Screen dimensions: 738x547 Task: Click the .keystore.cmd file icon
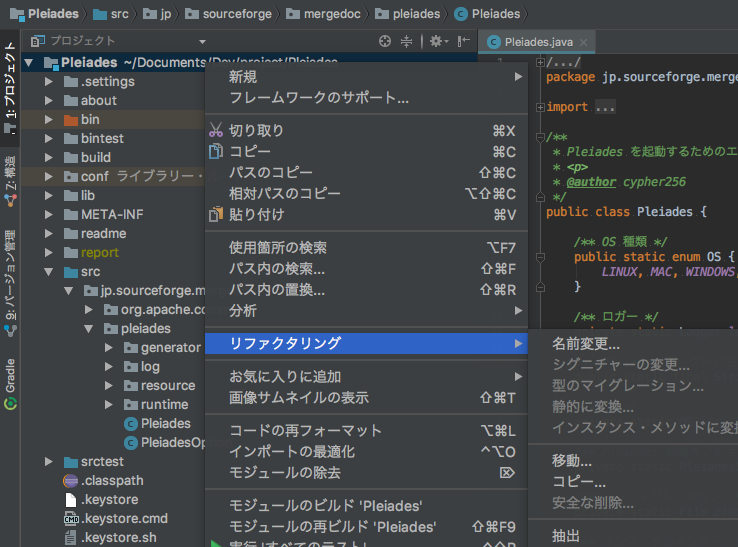pyautogui.click(x=71, y=519)
